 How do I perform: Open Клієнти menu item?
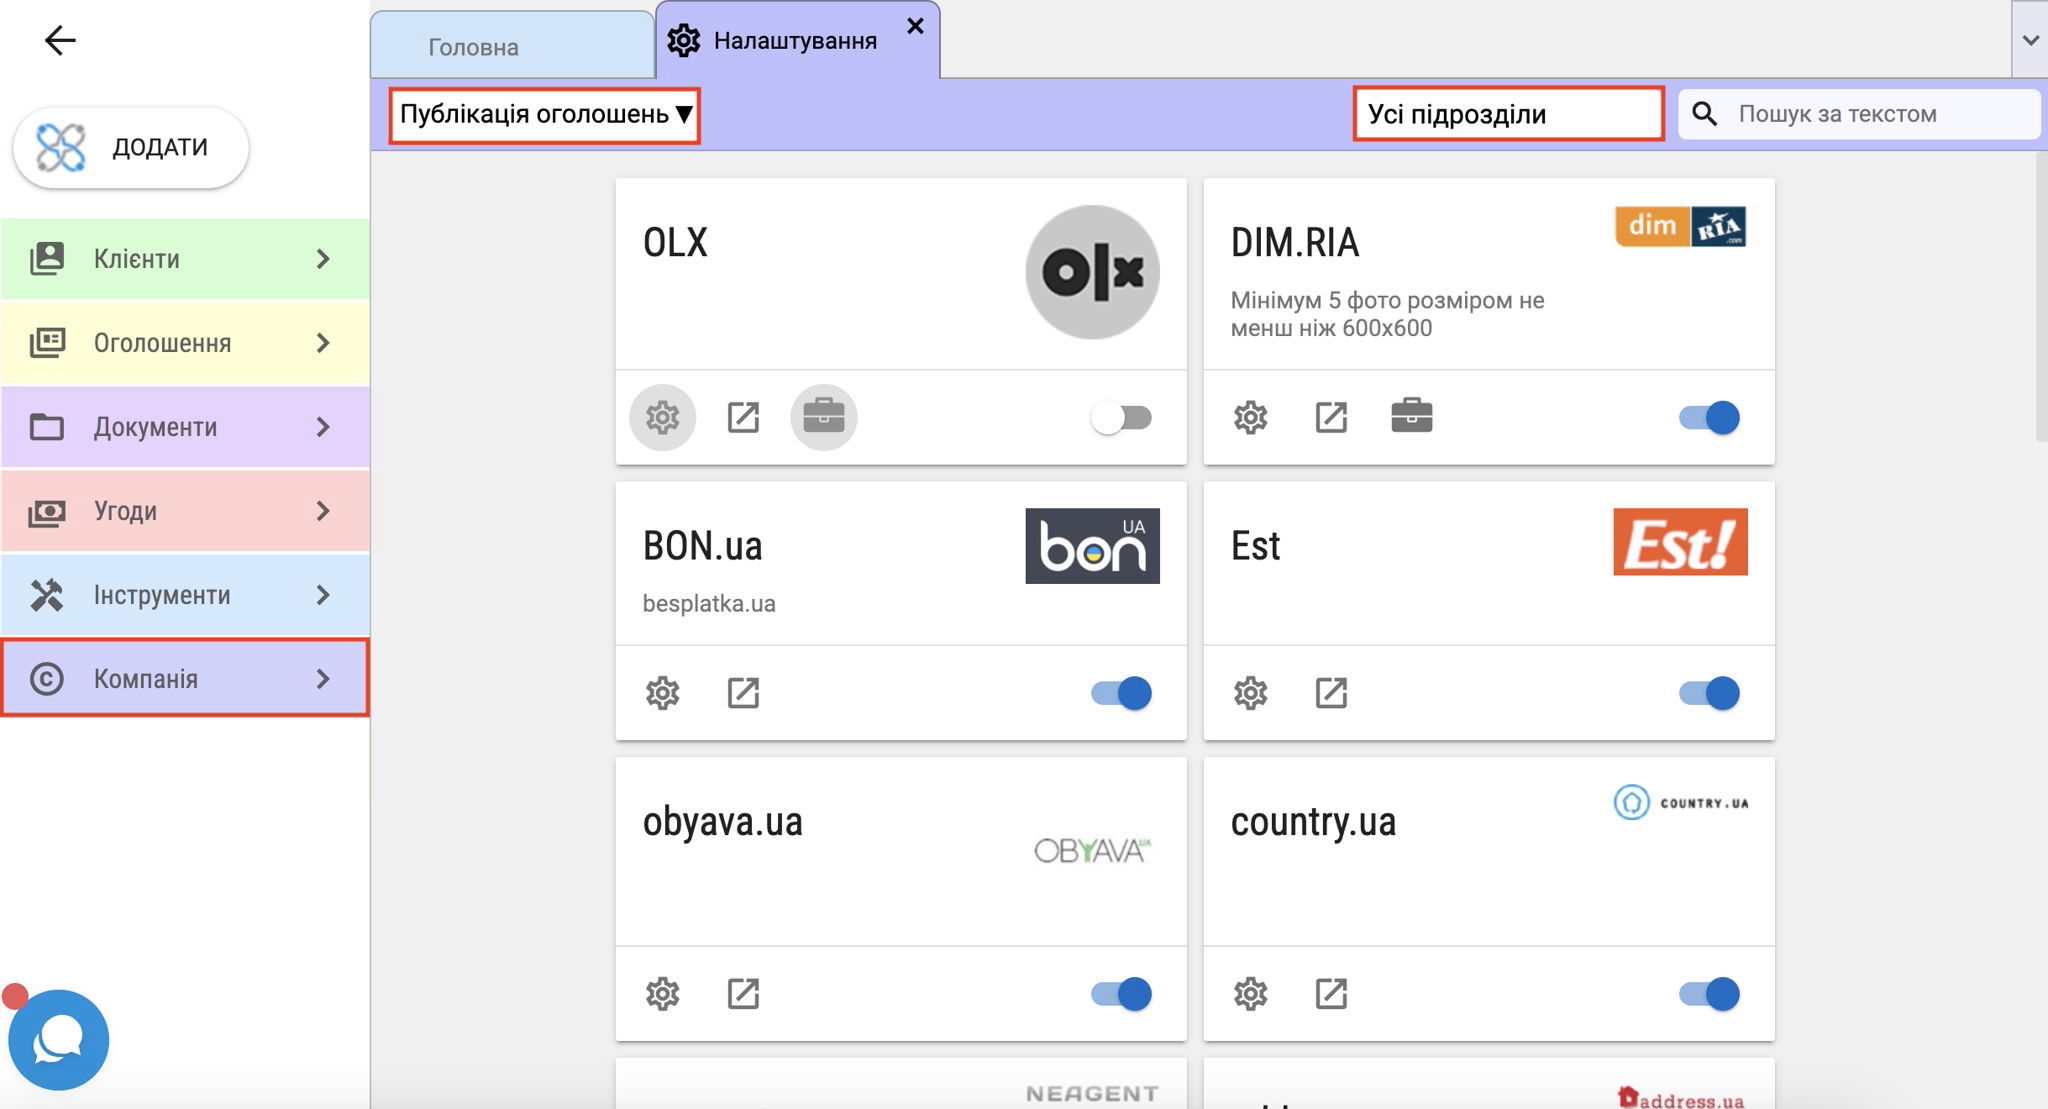pos(186,259)
